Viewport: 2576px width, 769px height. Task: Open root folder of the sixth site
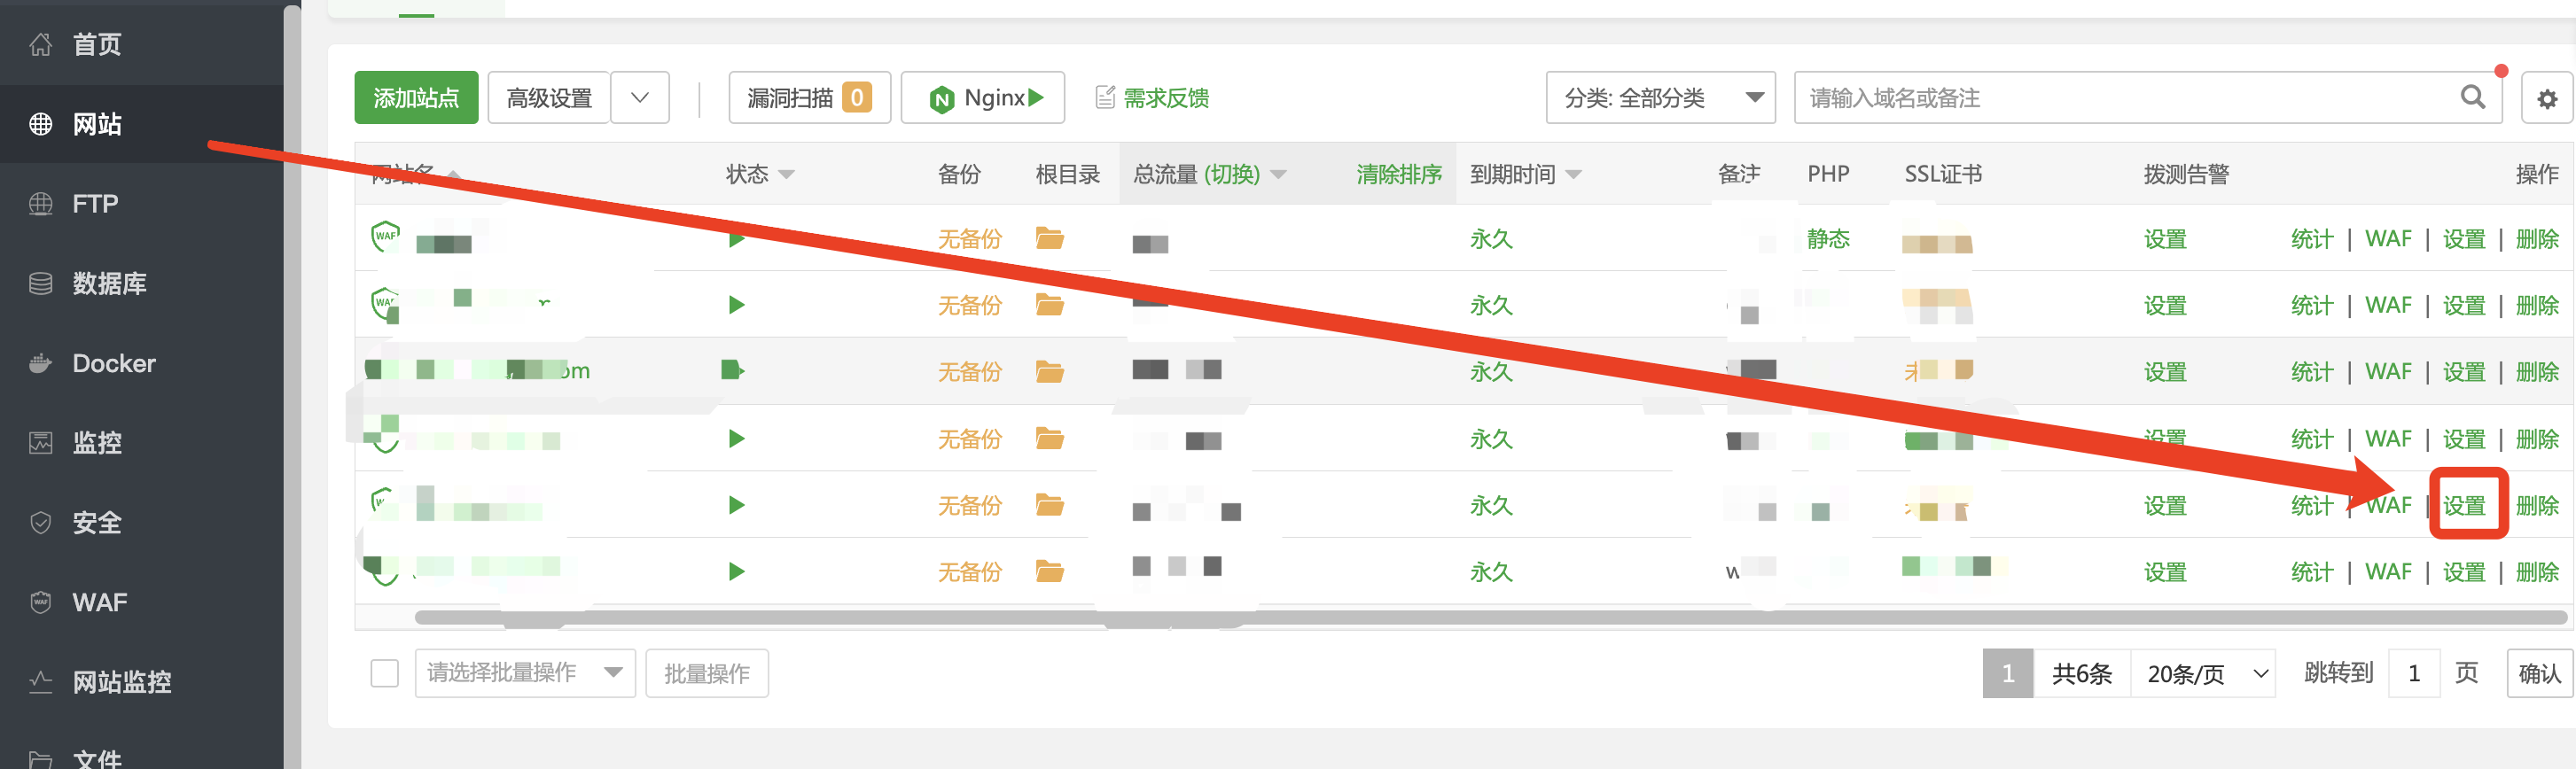pyautogui.click(x=1049, y=571)
